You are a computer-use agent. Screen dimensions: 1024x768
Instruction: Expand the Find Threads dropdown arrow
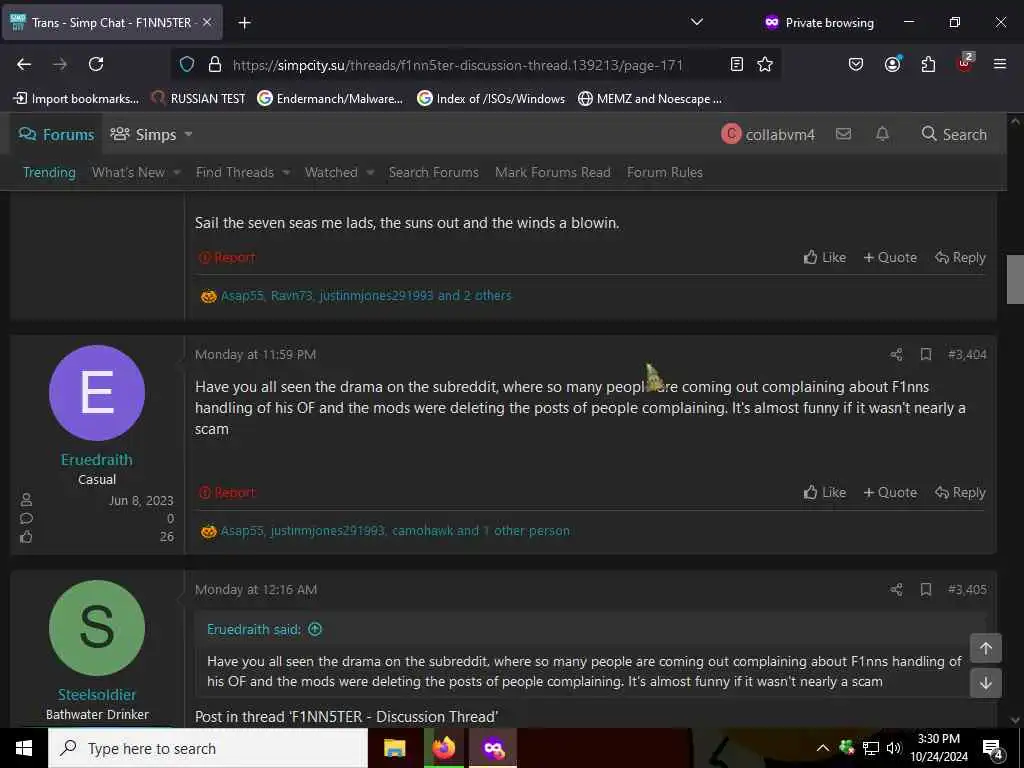click(x=286, y=172)
